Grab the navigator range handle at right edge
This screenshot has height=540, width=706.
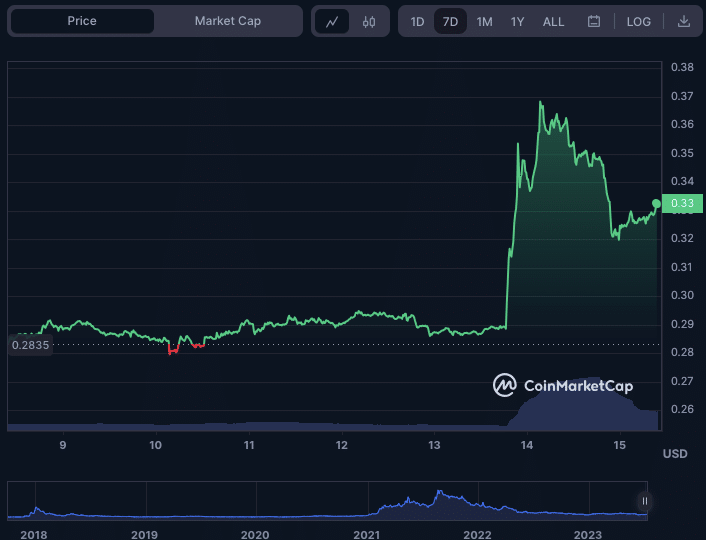645,501
